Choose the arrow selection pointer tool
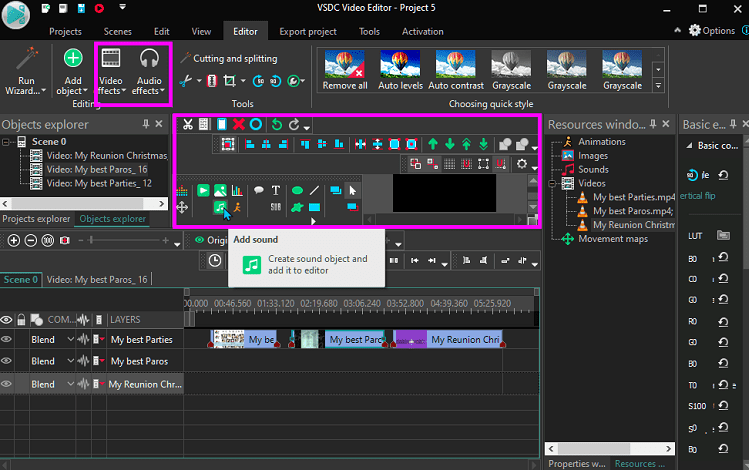 pos(353,191)
